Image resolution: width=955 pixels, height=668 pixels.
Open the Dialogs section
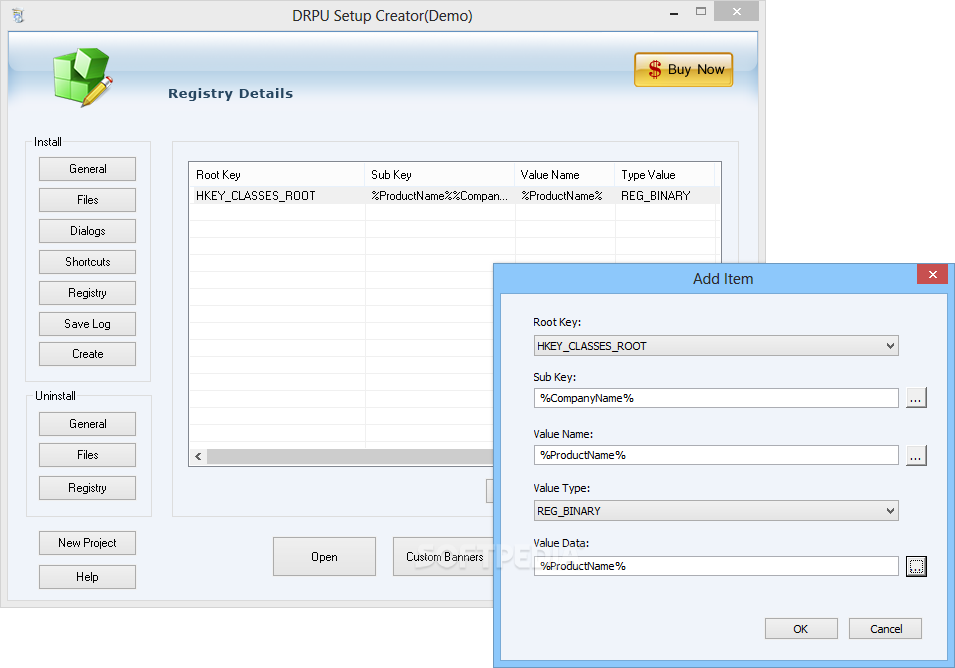coord(87,231)
